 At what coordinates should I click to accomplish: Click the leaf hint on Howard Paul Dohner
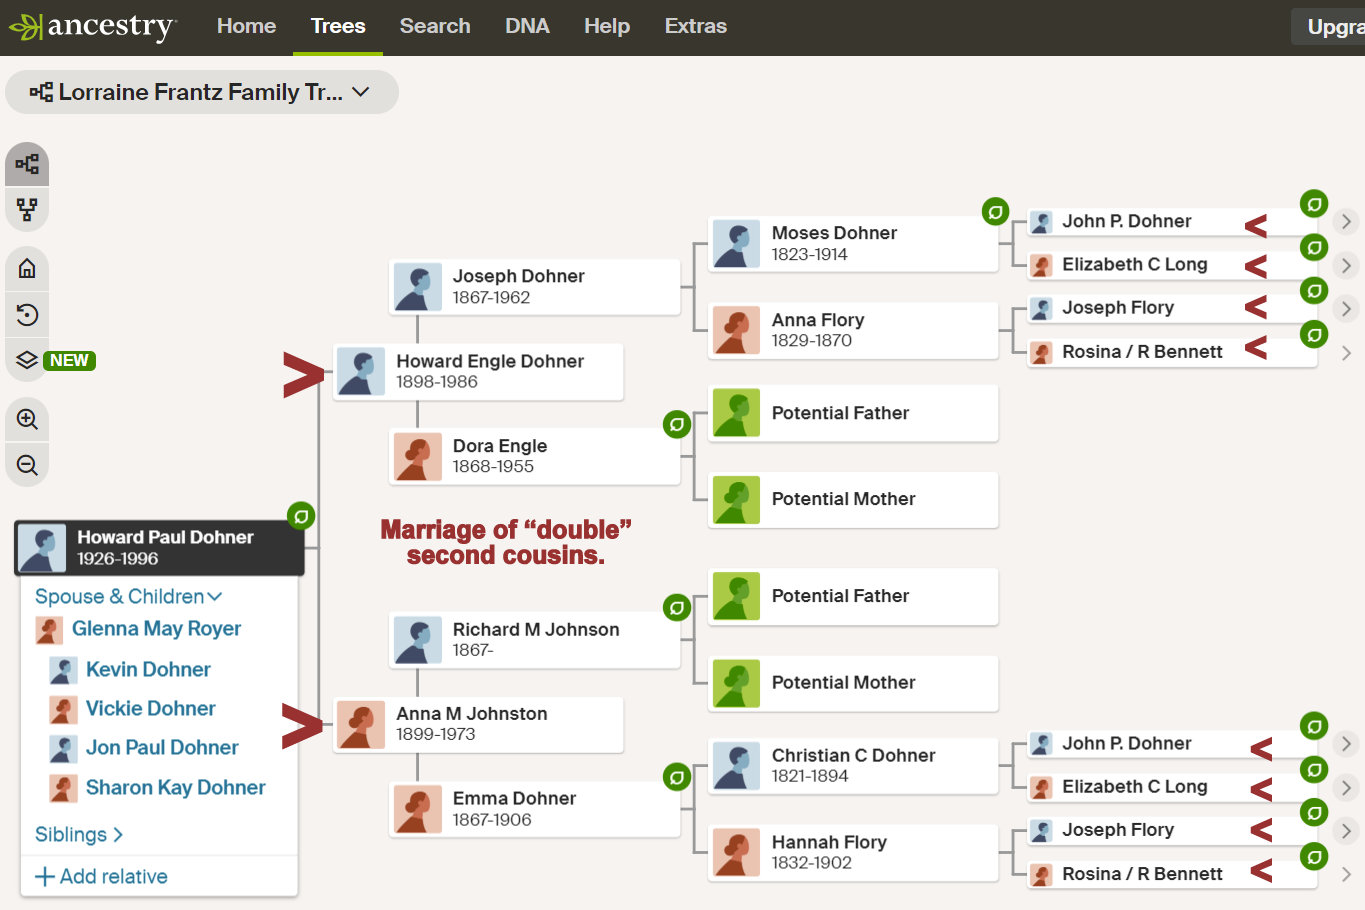301,515
